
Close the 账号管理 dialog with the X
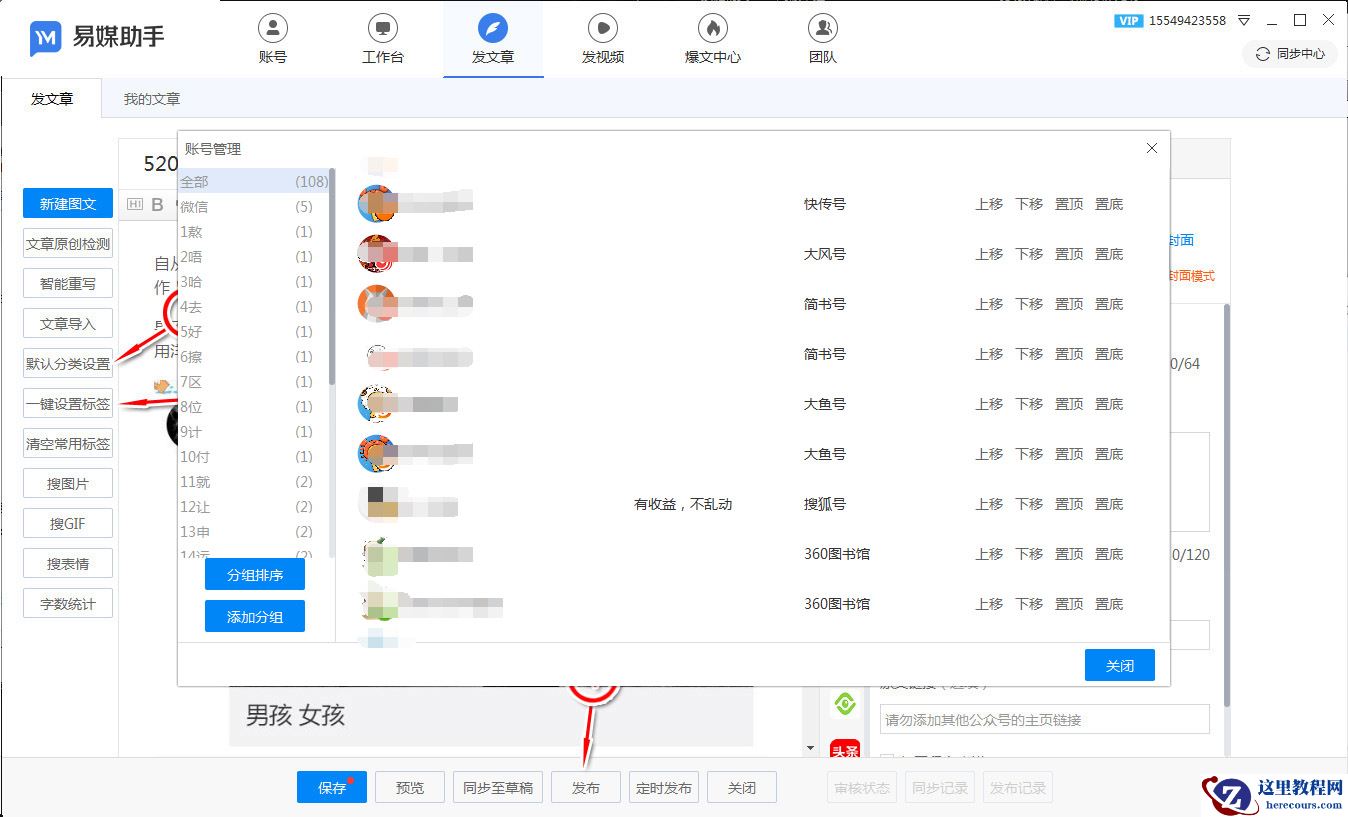click(1152, 148)
